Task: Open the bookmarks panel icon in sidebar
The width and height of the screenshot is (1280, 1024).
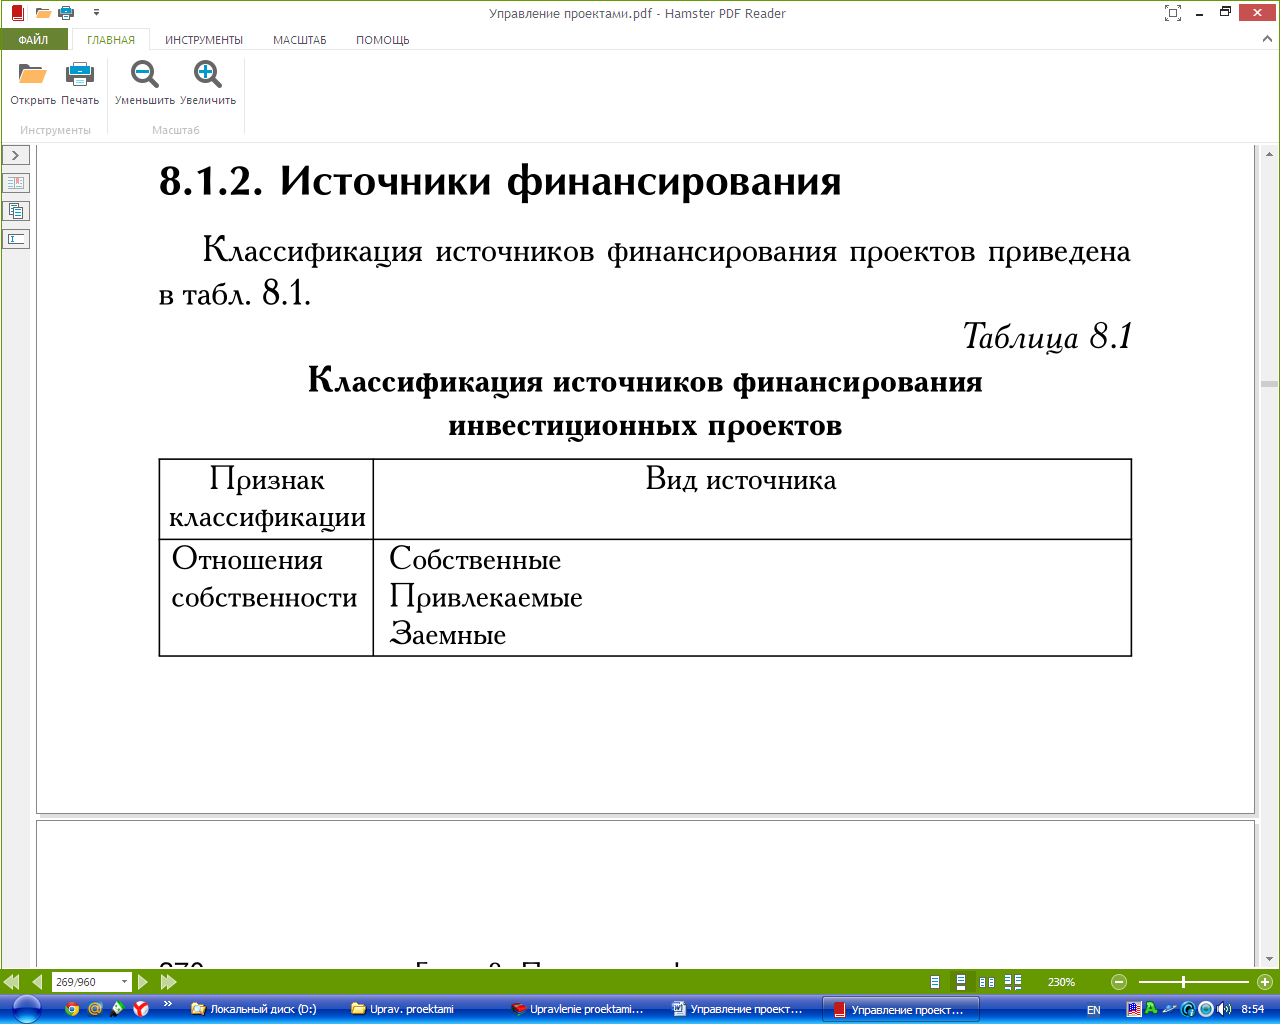Action: pyautogui.click(x=16, y=183)
